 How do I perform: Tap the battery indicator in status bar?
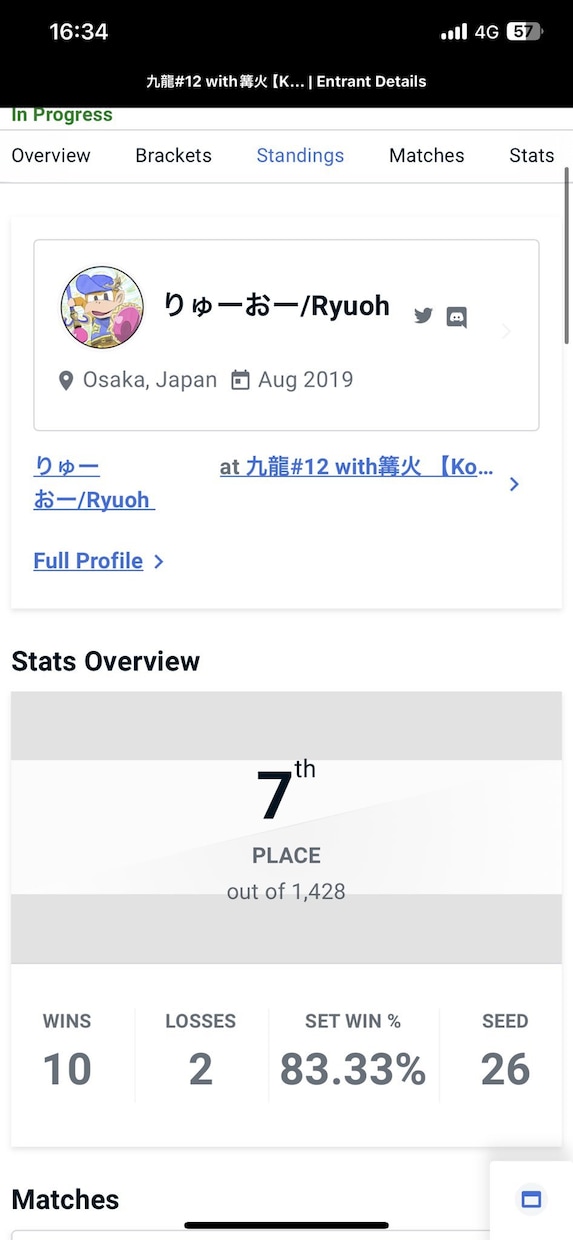524,32
